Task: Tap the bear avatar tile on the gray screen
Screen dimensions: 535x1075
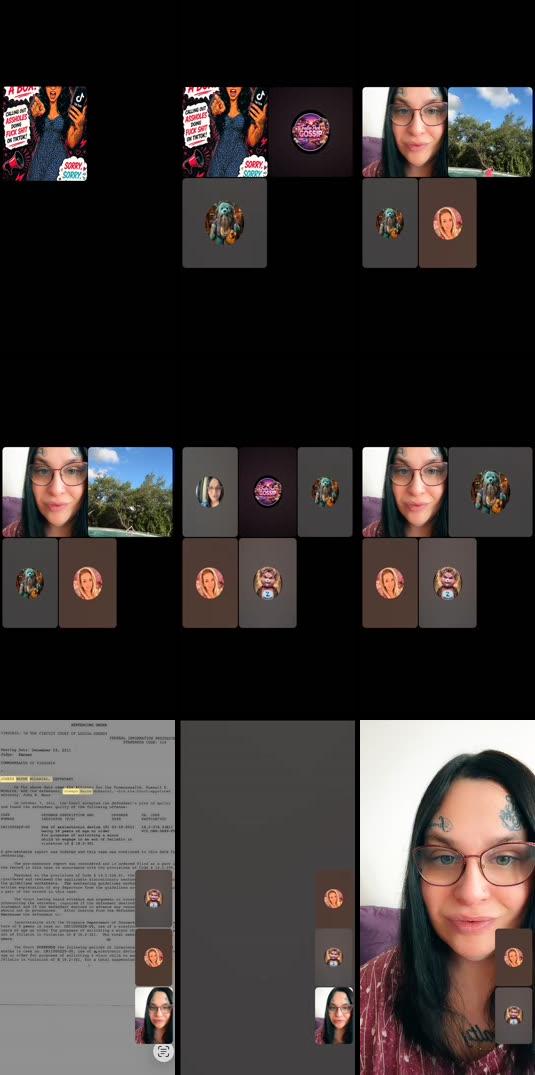Action: tap(334, 957)
